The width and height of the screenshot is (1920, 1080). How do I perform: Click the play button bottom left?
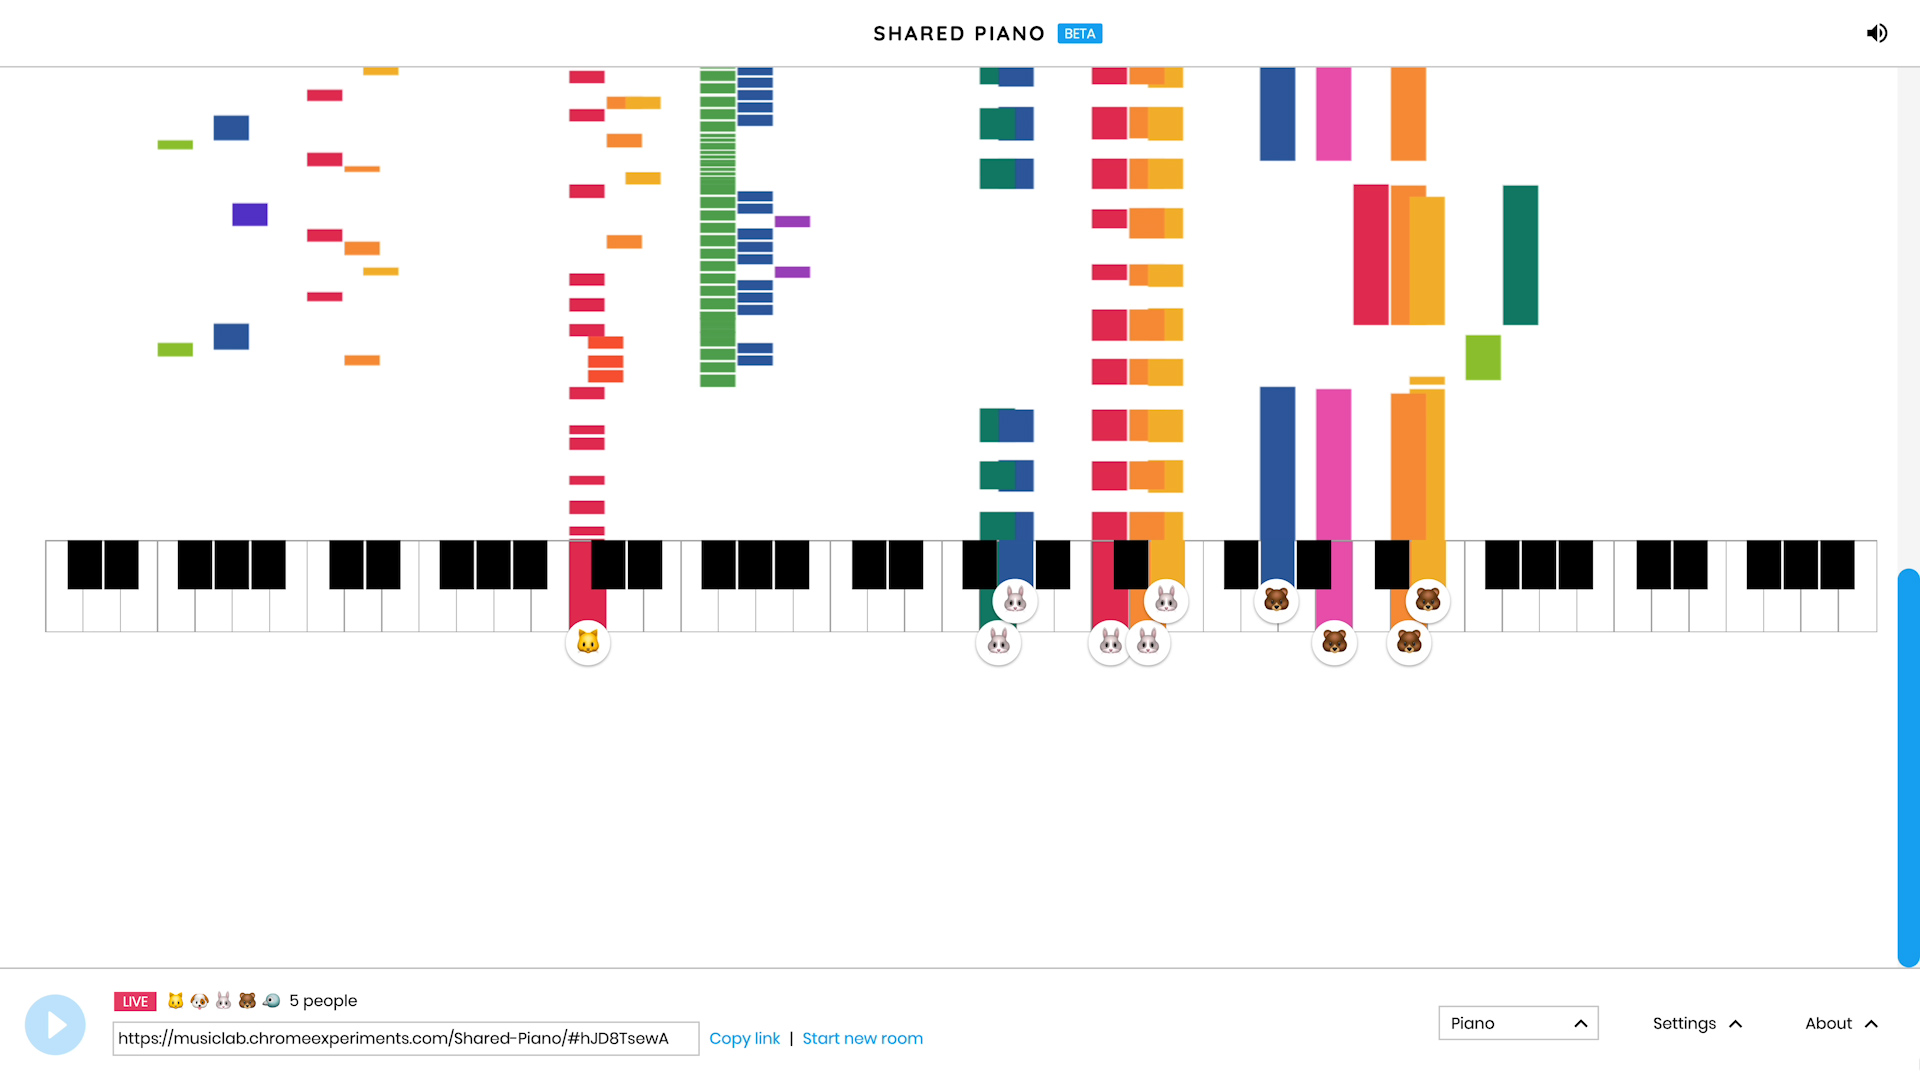pyautogui.click(x=54, y=1025)
